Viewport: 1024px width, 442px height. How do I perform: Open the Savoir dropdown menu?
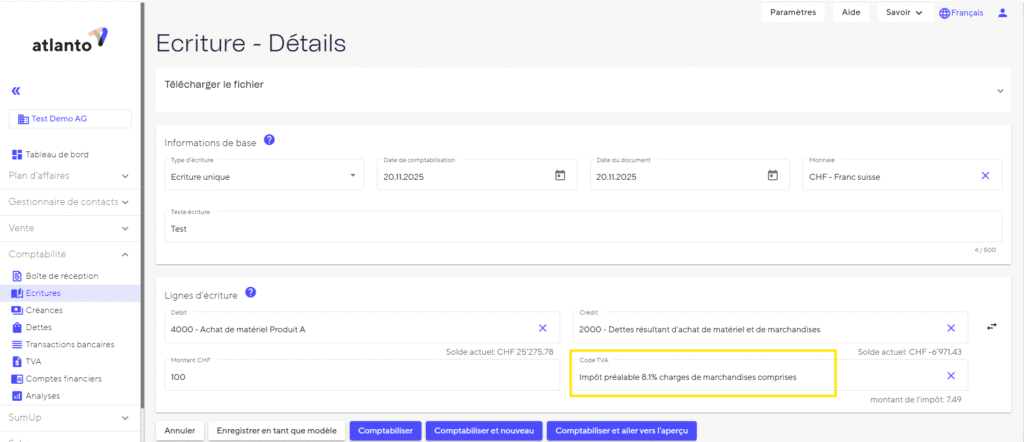coord(904,13)
